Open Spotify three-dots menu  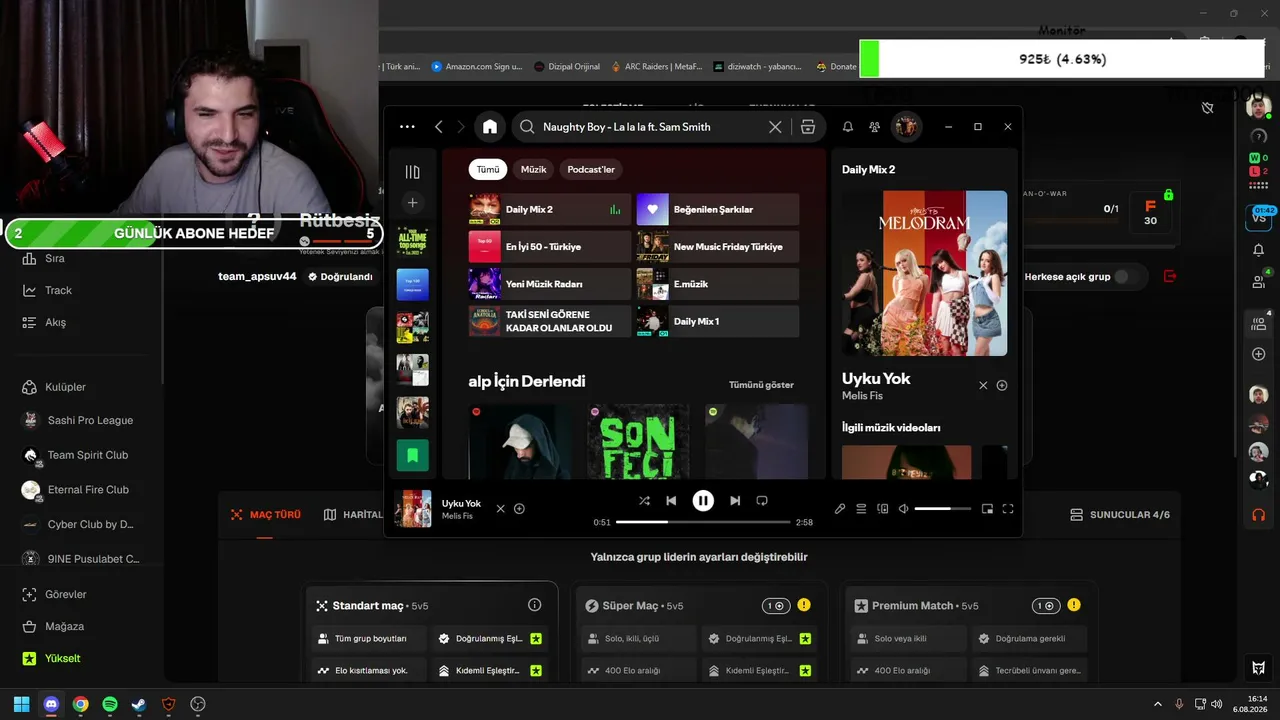click(407, 127)
